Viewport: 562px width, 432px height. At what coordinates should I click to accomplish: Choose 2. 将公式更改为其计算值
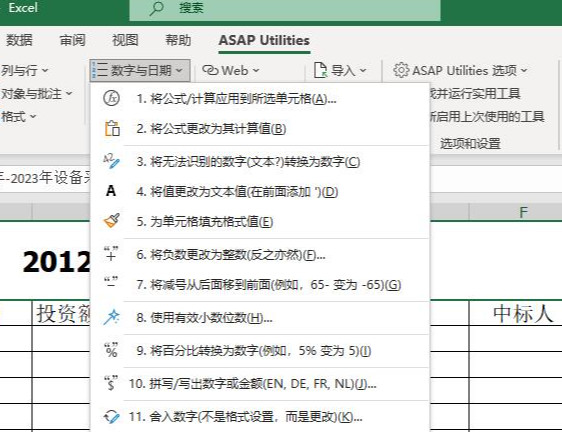[x=260, y=129]
